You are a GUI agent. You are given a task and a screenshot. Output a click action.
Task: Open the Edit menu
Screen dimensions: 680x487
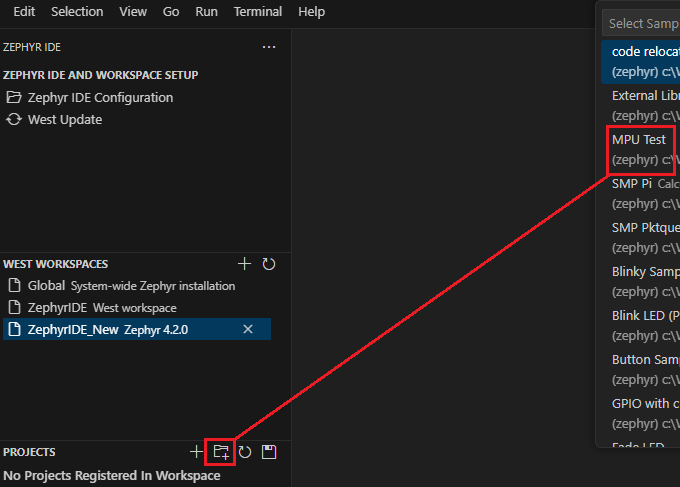24,12
